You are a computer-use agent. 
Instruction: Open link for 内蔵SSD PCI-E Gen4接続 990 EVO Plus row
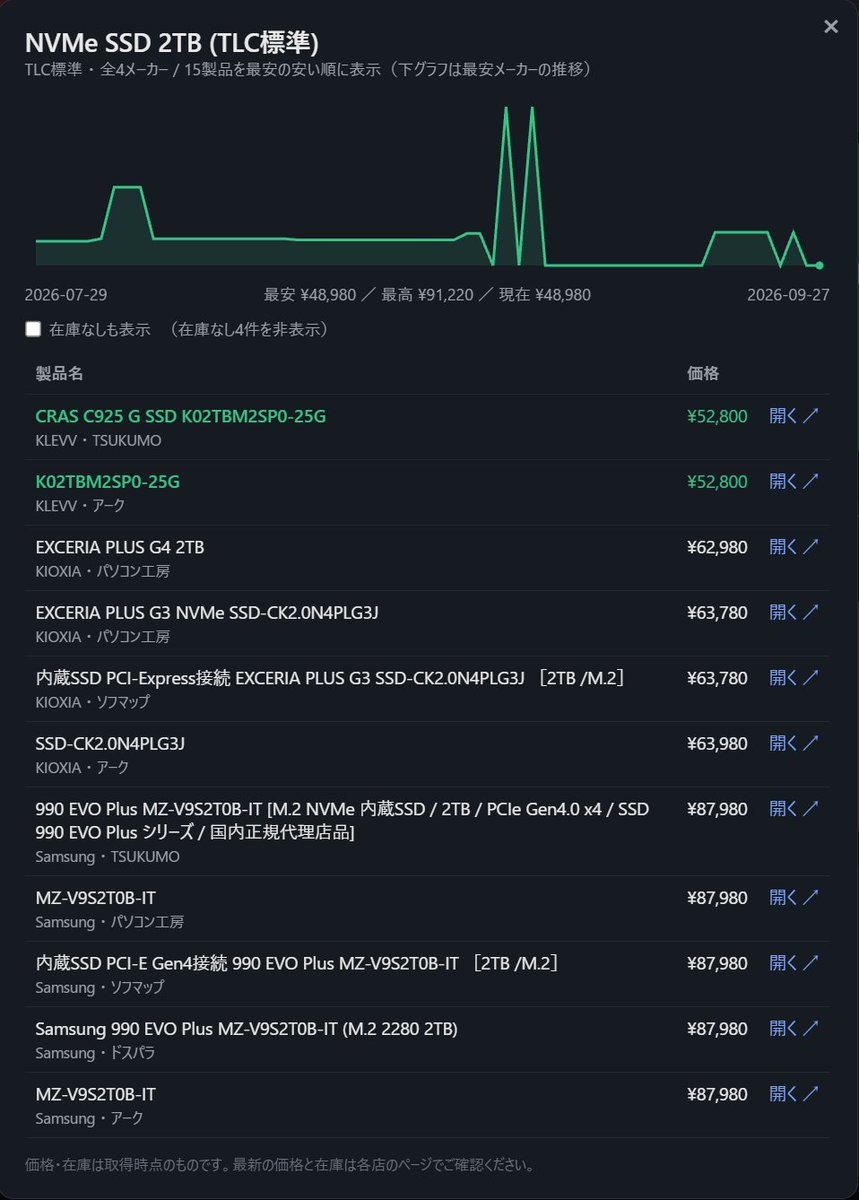(x=794, y=964)
